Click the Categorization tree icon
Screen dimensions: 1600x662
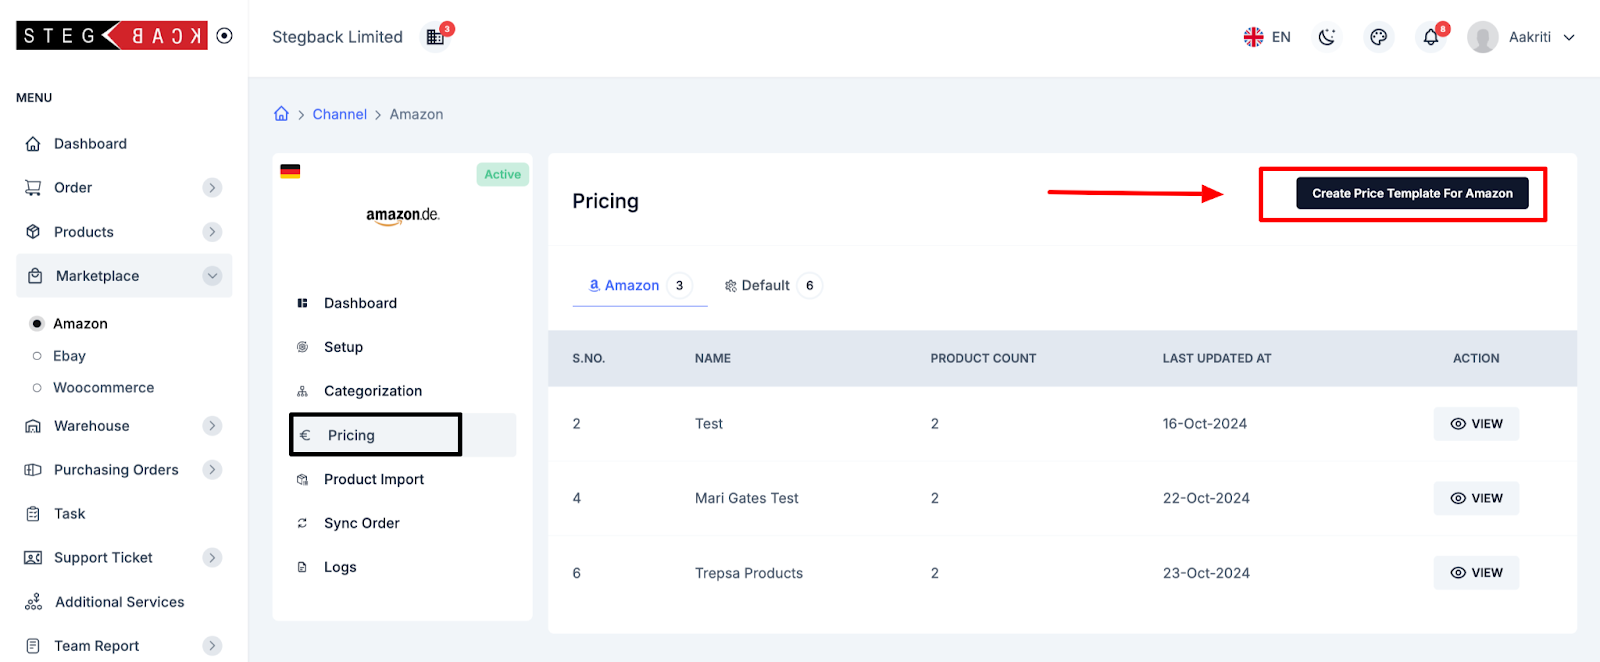(x=302, y=391)
